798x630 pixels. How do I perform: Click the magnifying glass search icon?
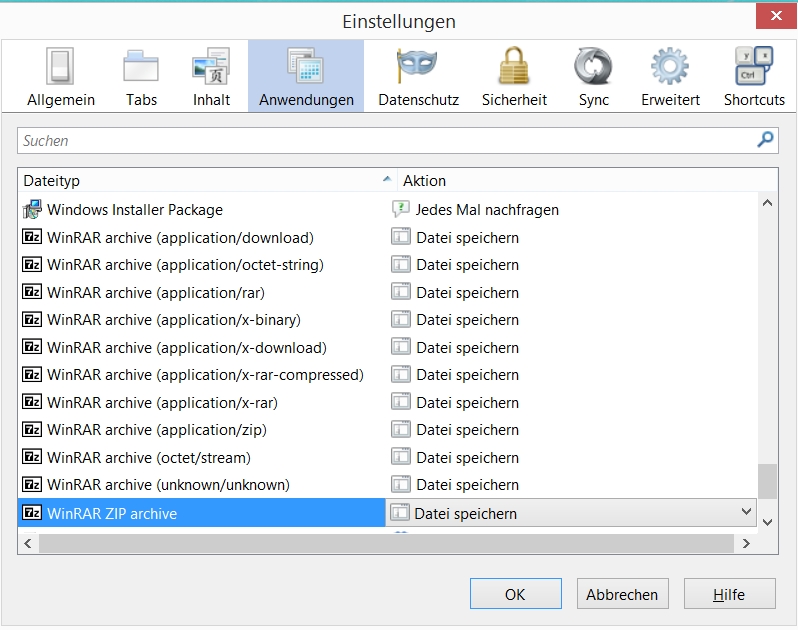pos(765,139)
